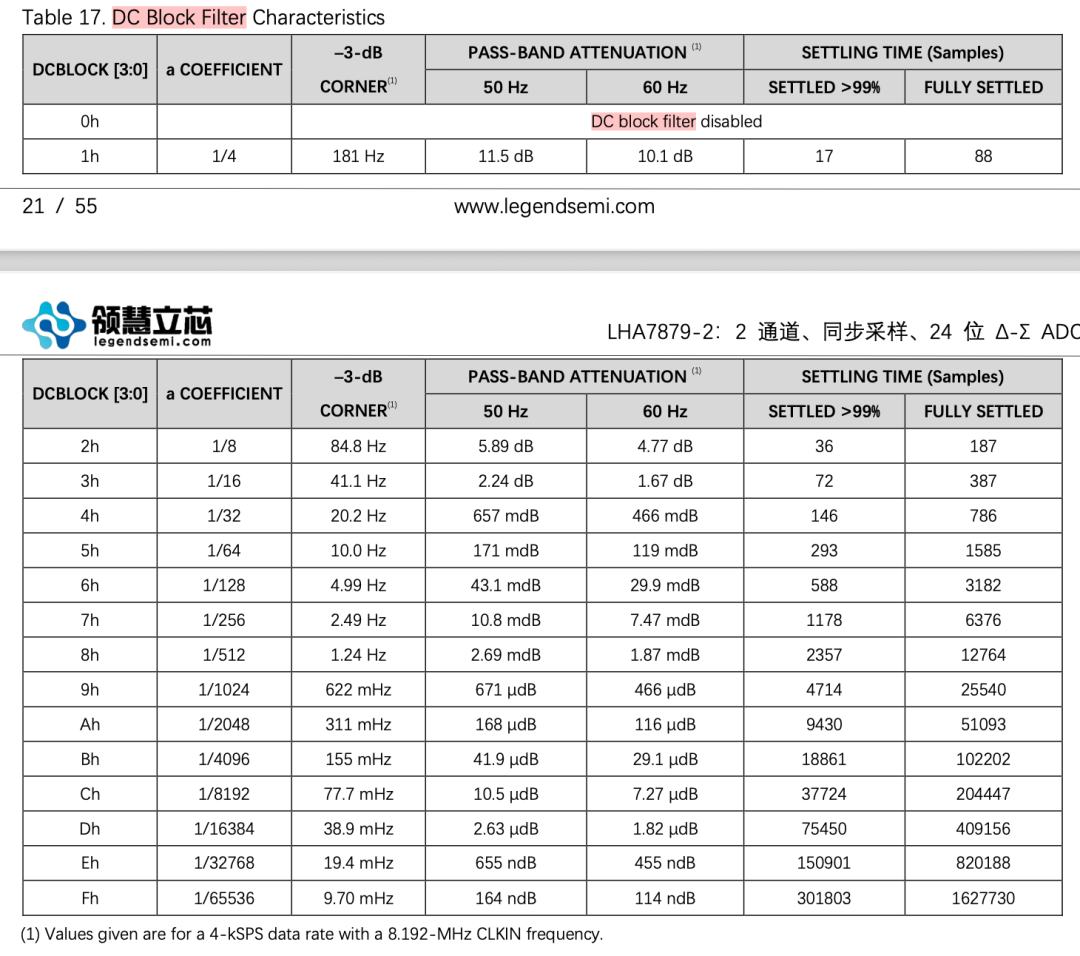Select the '37724' settled samples cell
This screenshot has height=956, width=1080.
point(824,794)
